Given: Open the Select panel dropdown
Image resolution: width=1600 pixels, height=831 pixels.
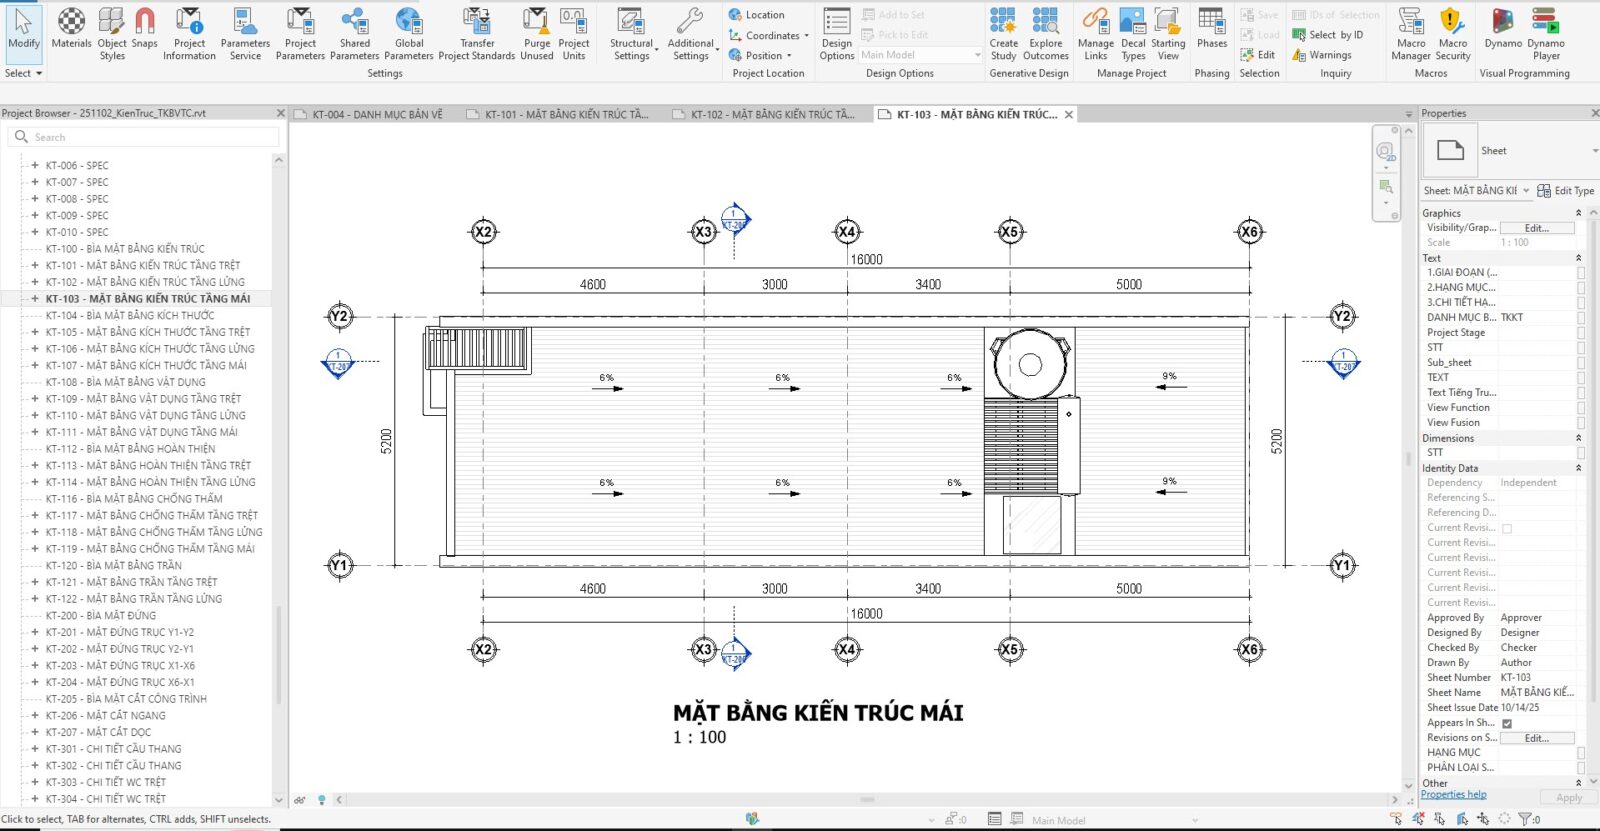Looking at the screenshot, I should (x=23, y=73).
